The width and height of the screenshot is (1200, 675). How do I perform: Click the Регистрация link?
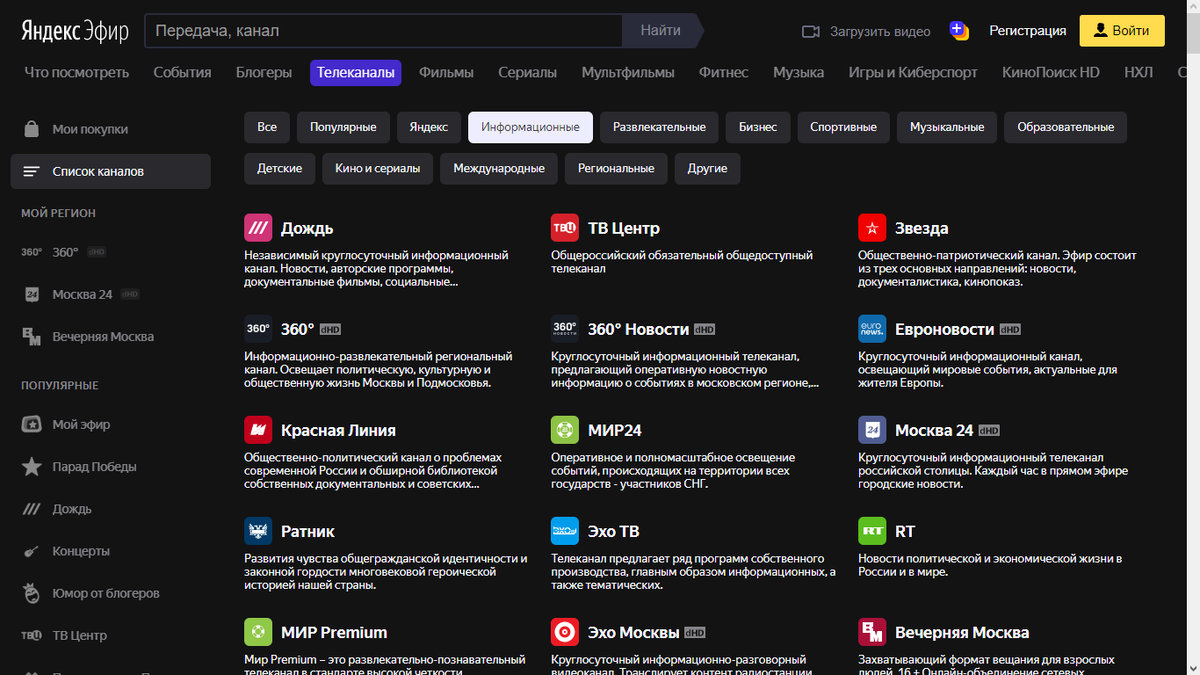(1028, 31)
